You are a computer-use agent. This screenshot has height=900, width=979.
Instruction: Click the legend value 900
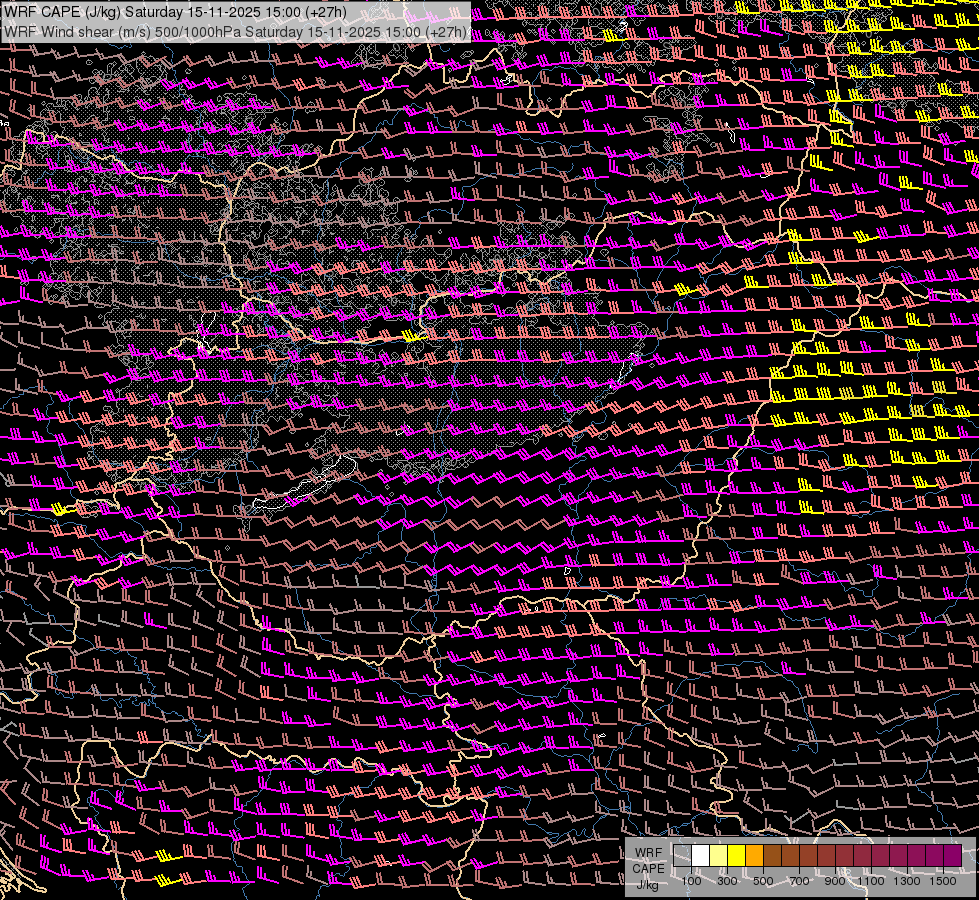click(x=835, y=881)
